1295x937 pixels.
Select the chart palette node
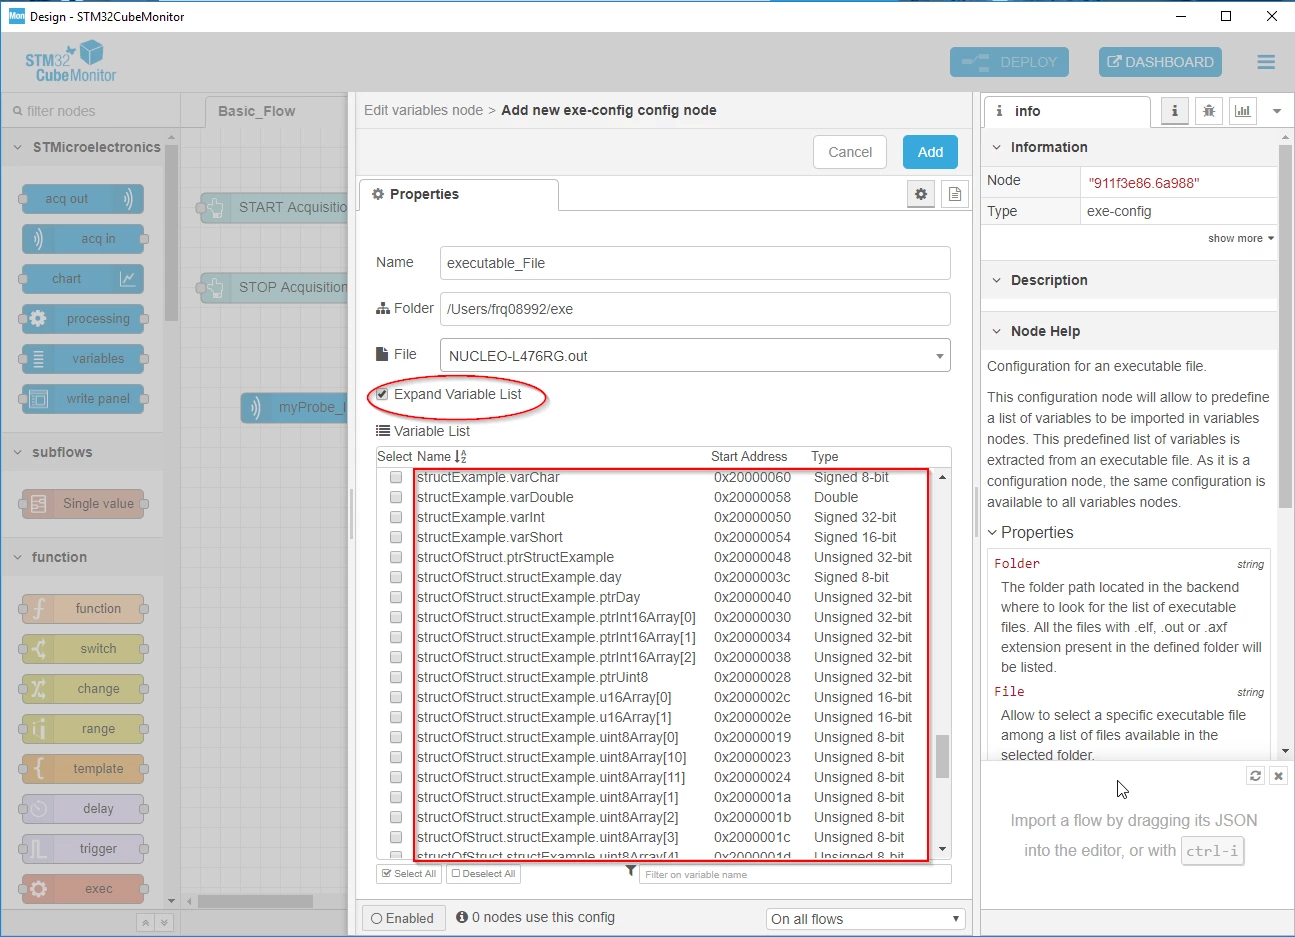click(x=82, y=279)
